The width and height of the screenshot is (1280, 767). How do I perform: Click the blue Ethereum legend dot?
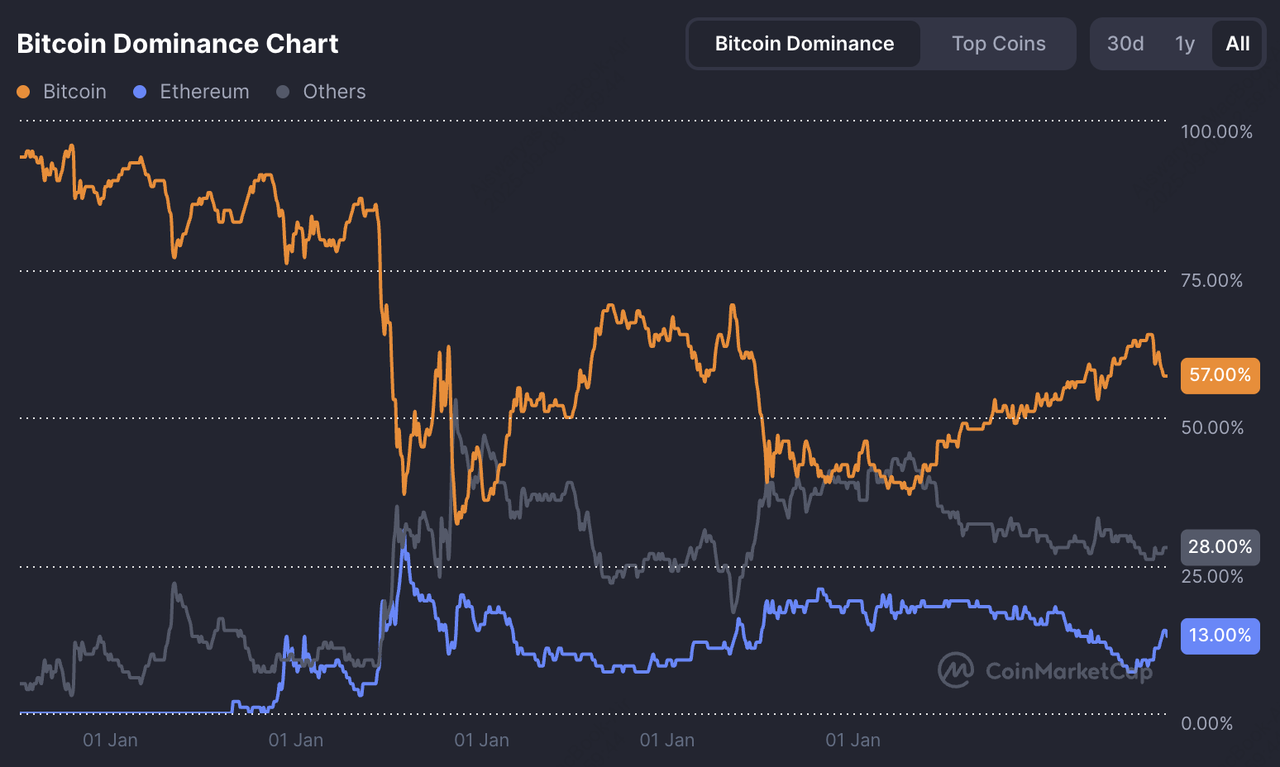[140, 92]
